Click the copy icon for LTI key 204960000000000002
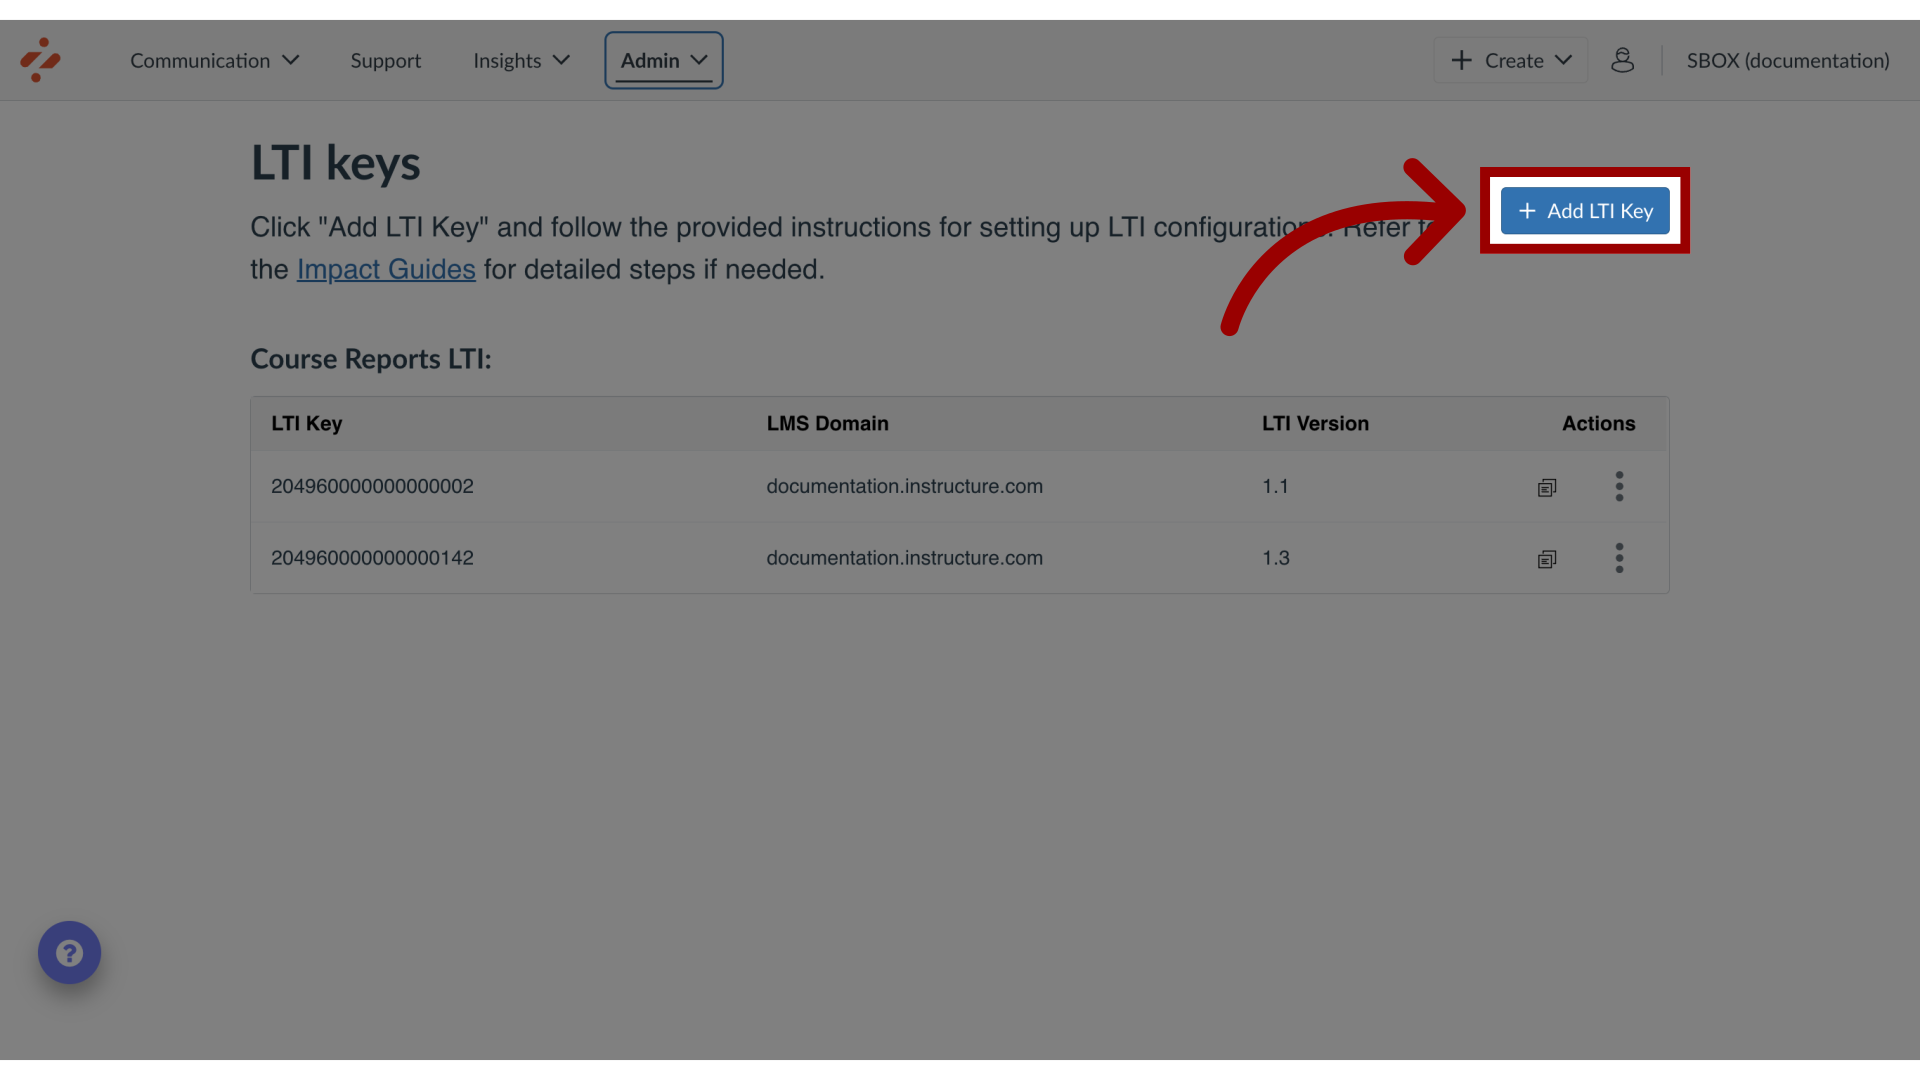 pyautogui.click(x=1547, y=485)
